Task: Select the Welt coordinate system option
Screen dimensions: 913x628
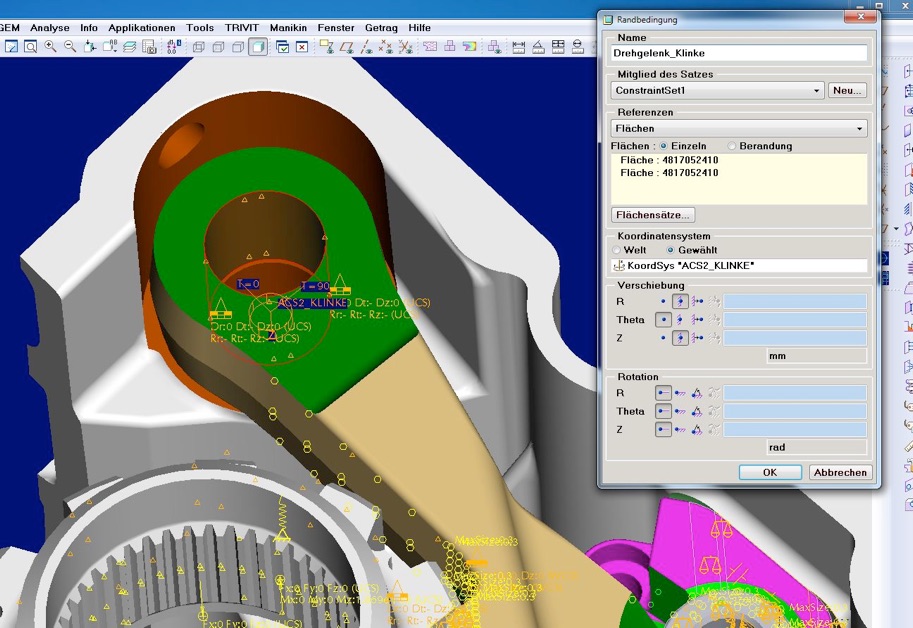Action: click(x=616, y=250)
